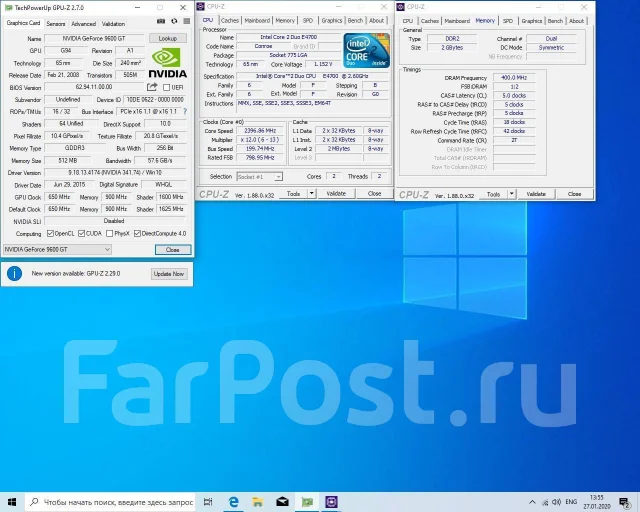
Task: Click the ENG language indicator
Action: point(571,502)
